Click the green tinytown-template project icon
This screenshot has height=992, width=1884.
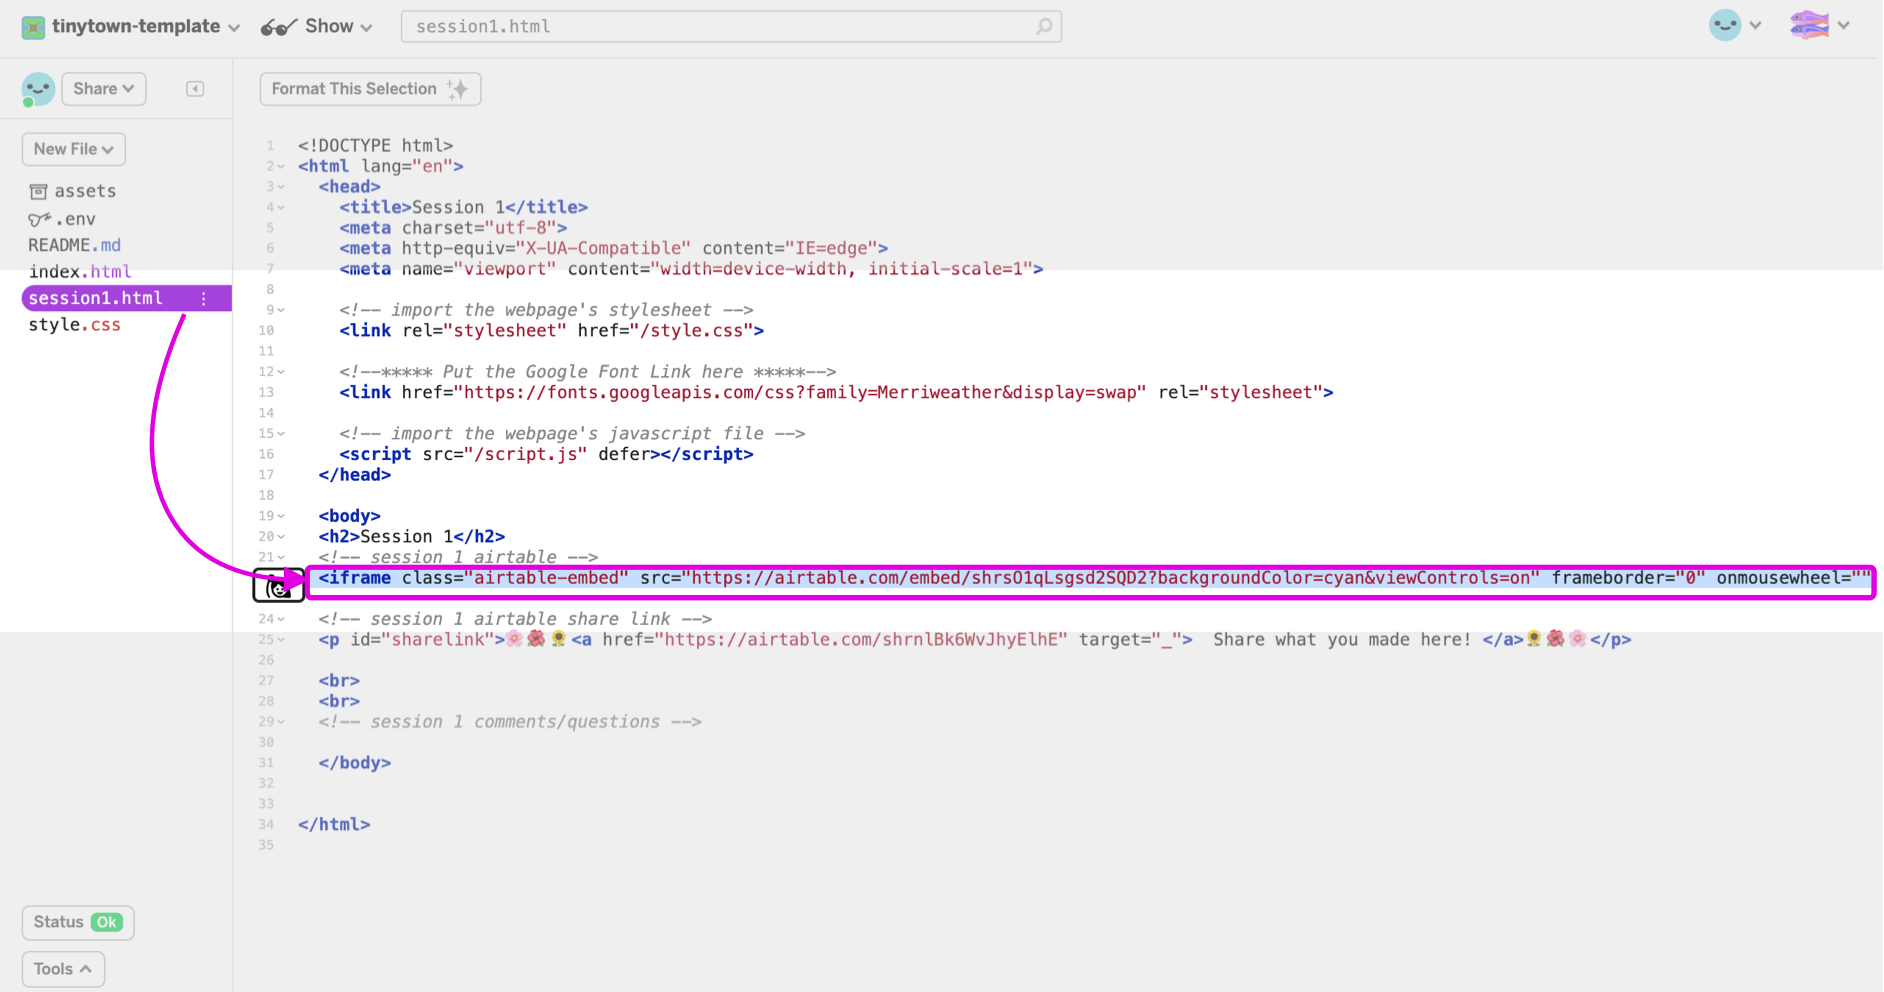pos(33,26)
